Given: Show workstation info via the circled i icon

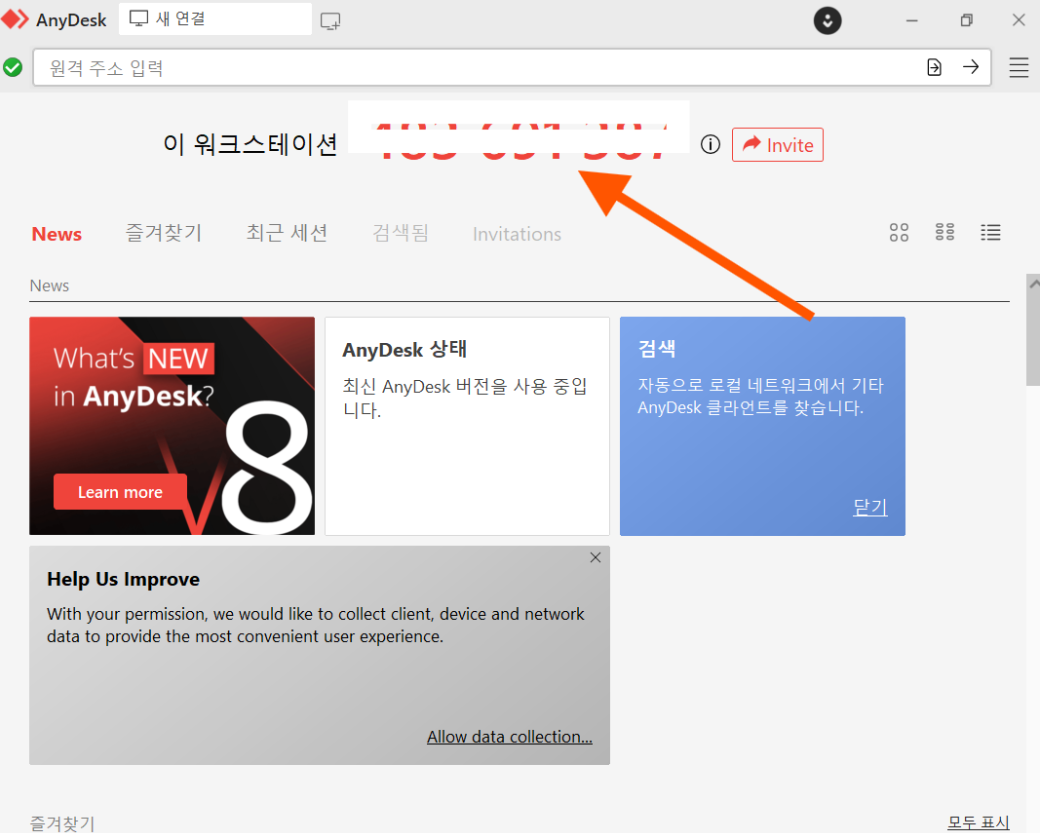Looking at the screenshot, I should (x=710, y=145).
